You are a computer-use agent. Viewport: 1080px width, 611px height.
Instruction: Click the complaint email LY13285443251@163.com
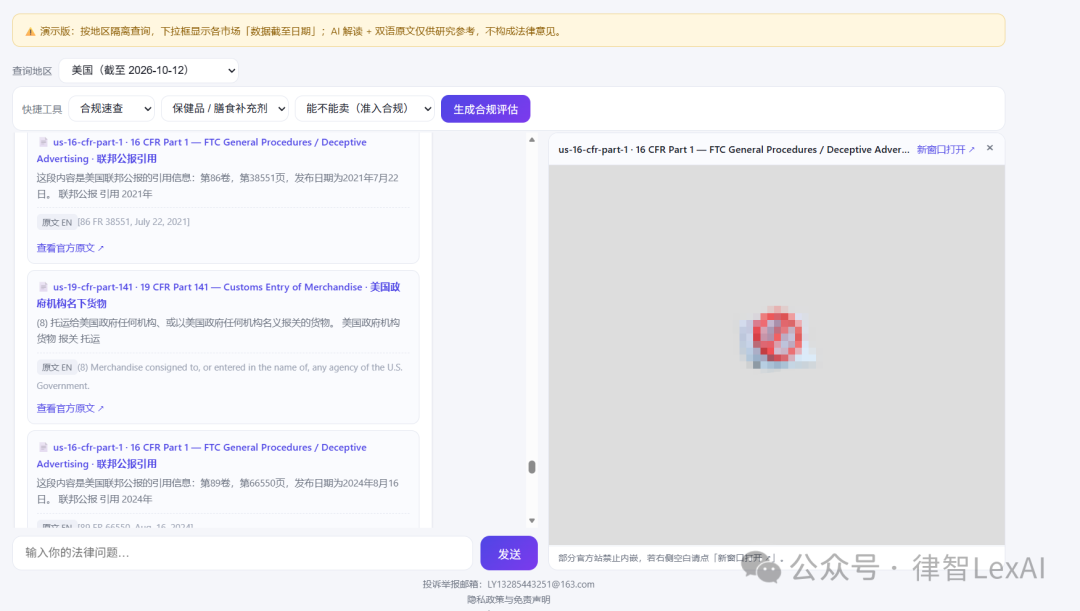tap(541, 584)
